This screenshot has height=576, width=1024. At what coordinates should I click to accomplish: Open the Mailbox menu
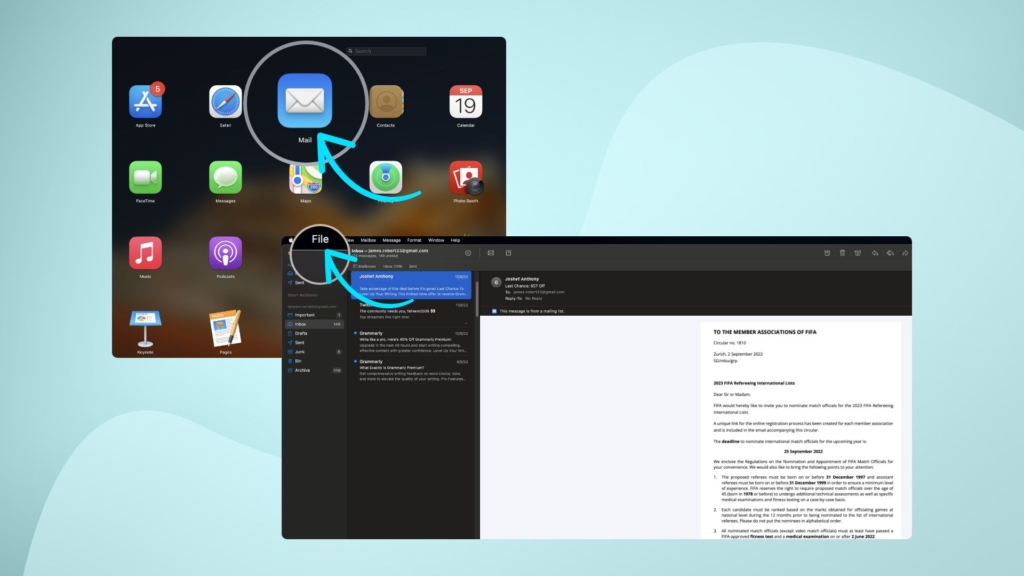[x=368, y=240]
